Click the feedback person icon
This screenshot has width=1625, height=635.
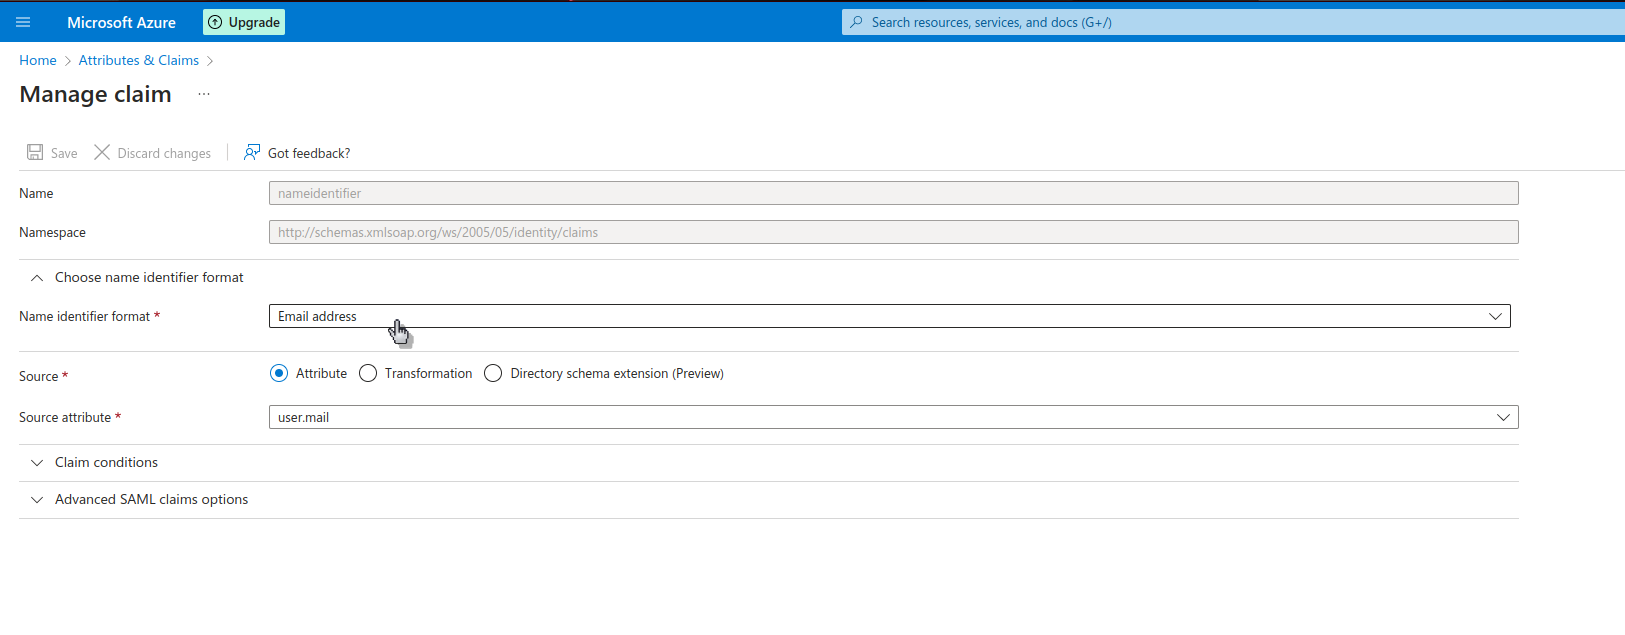pos(252,152)
